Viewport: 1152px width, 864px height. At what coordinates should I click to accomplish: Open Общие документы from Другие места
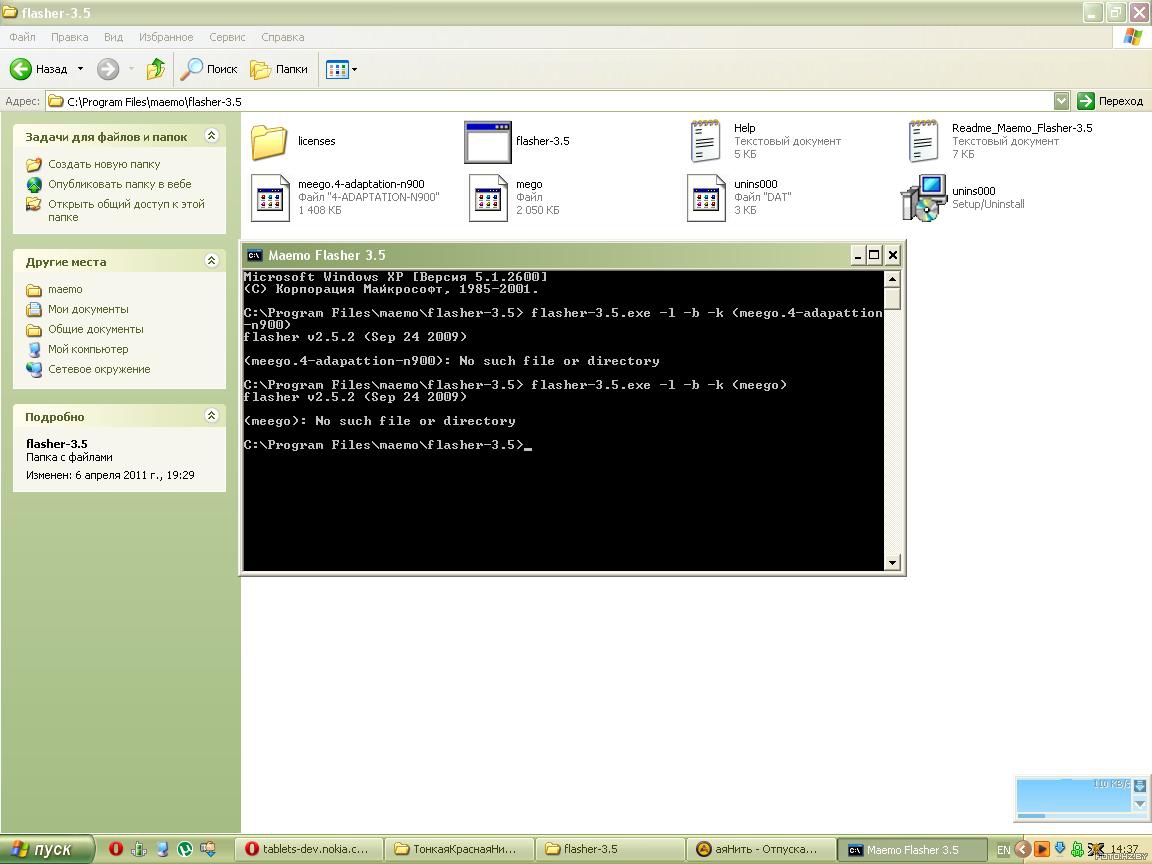click(96, 328)
